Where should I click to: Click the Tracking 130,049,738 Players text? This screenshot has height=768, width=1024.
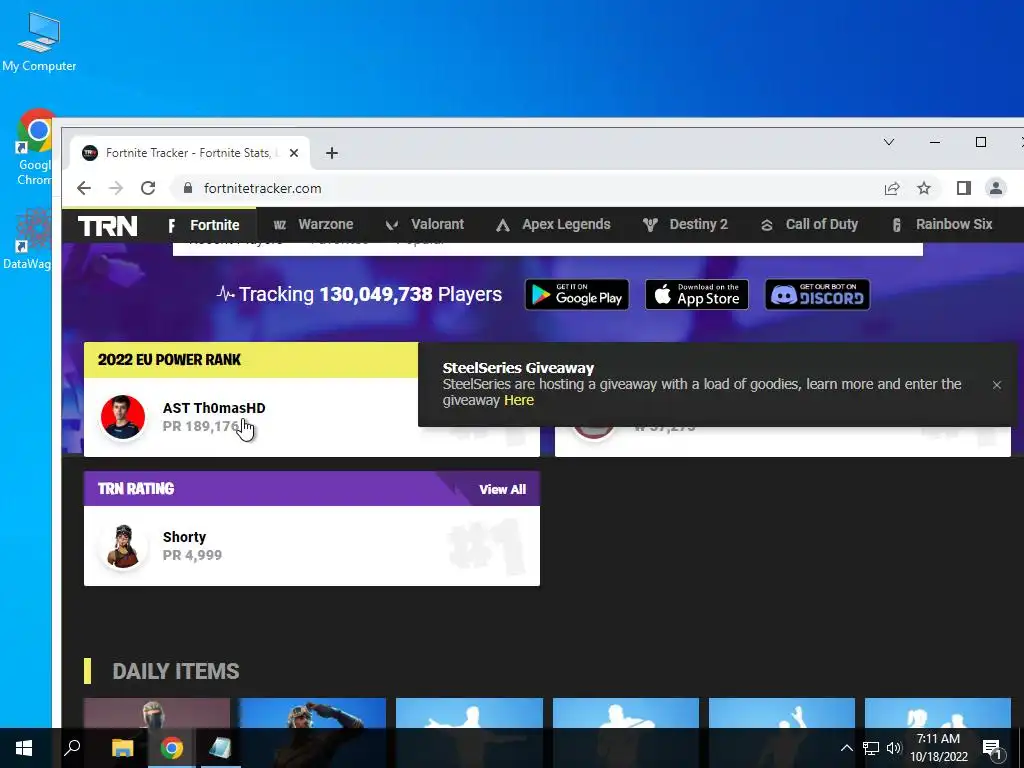(x=359, y=295)
